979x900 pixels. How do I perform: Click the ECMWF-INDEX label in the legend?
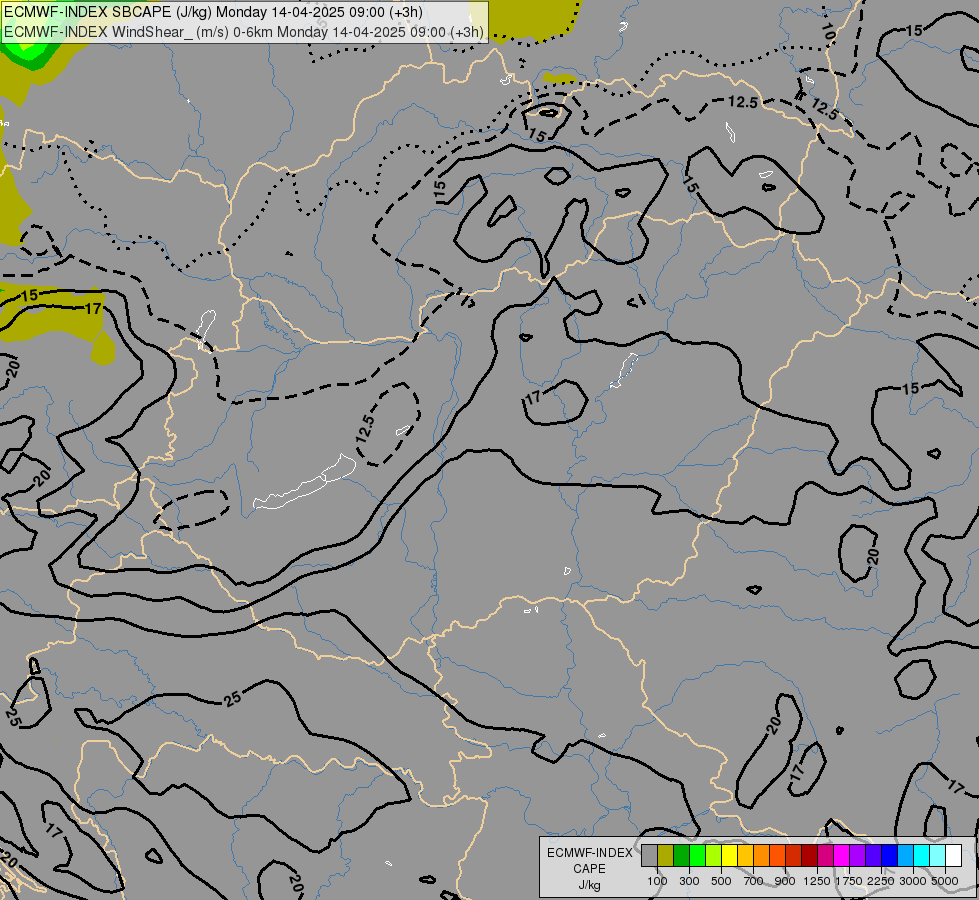590,853
